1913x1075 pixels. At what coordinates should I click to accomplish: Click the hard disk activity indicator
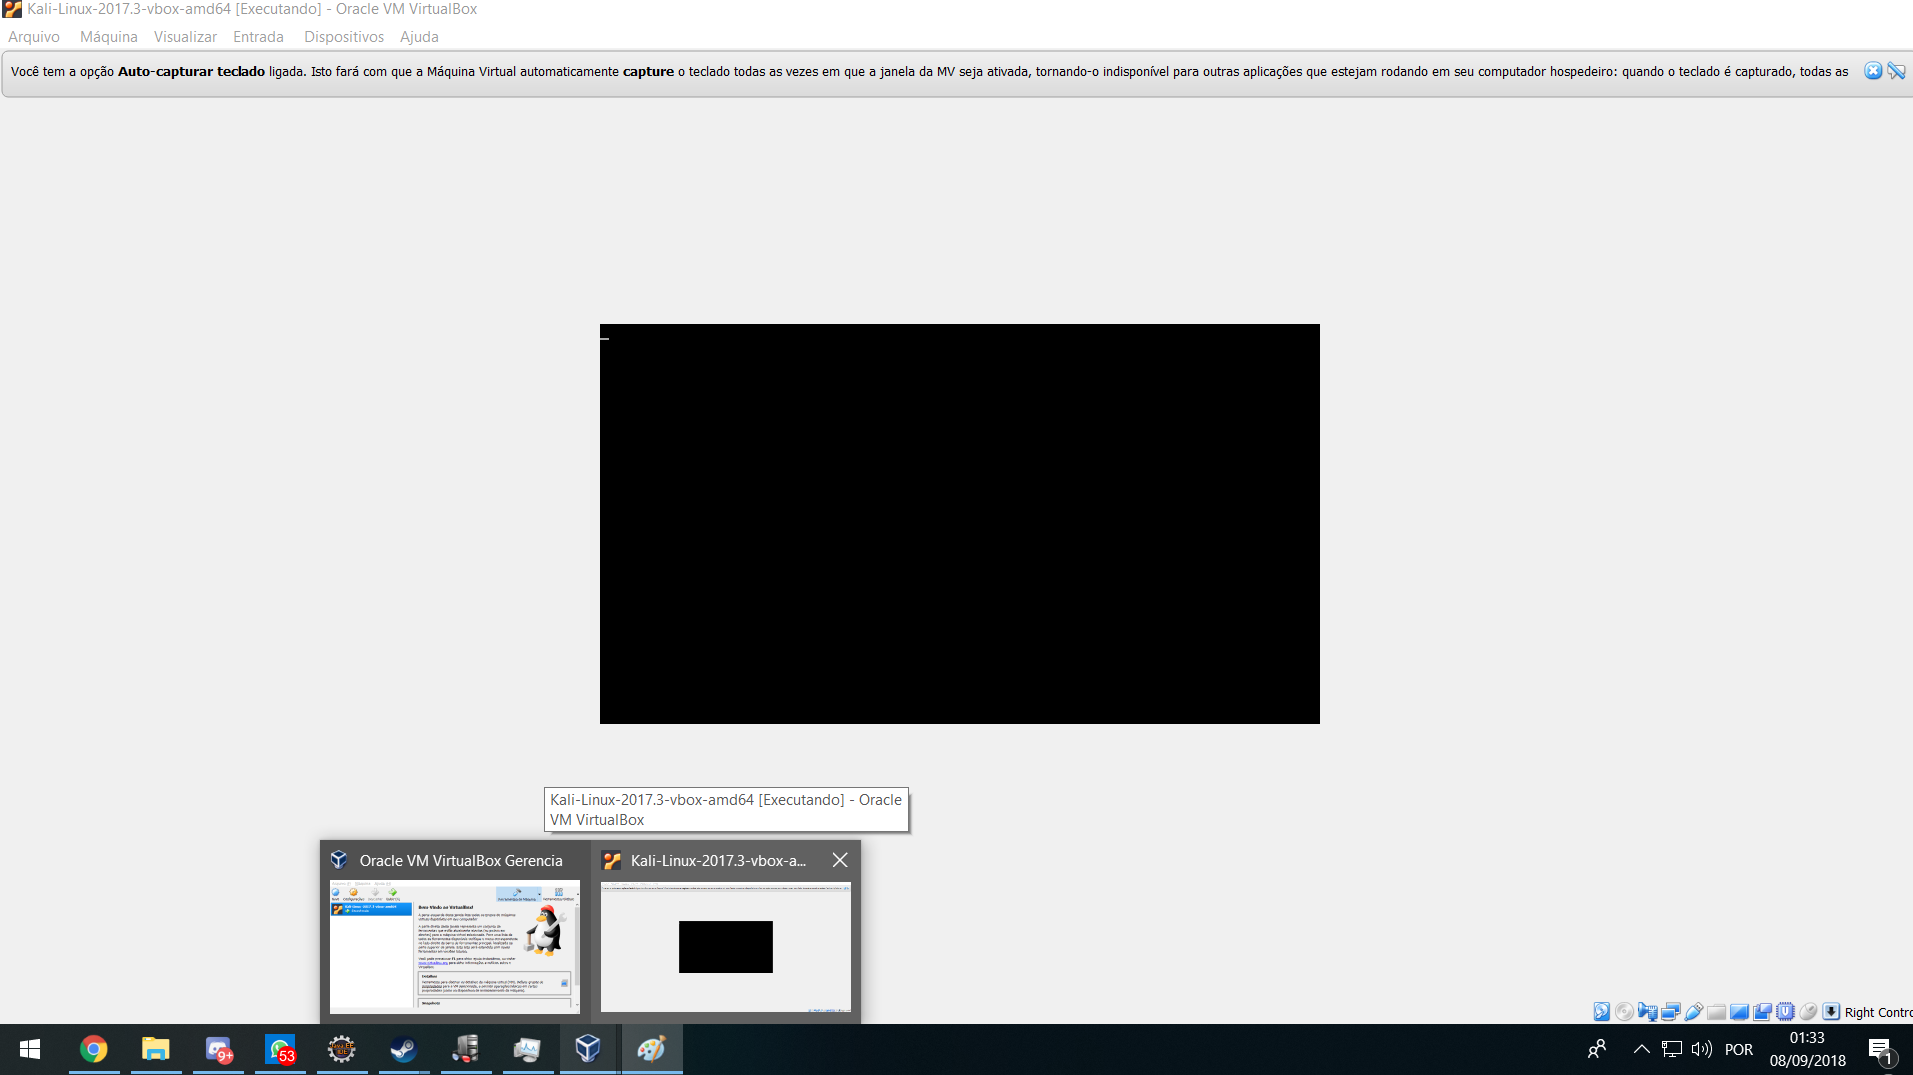point(1601,1012)
